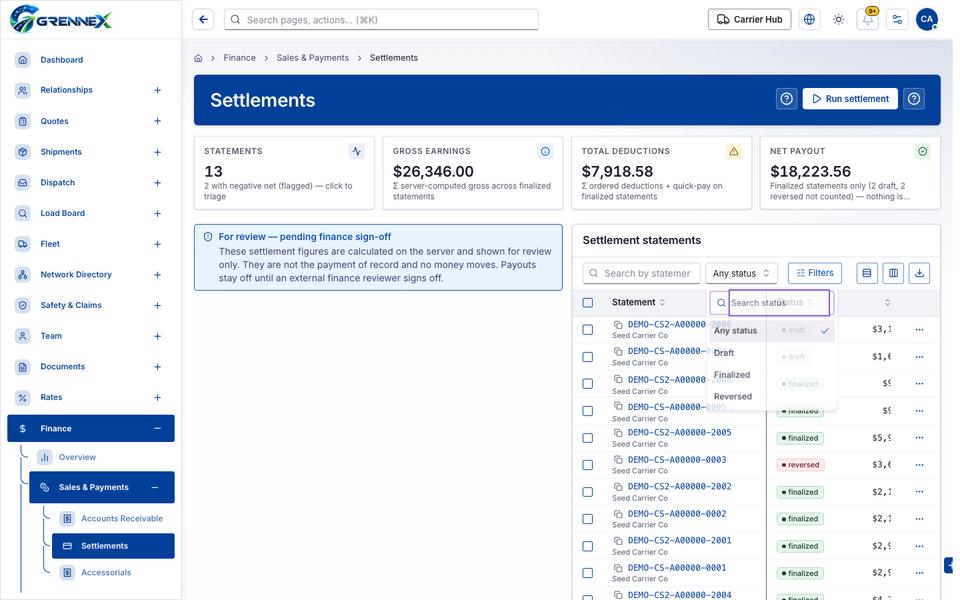The image size is (960, 600).
Task: Open help icon right of Run settlement
Action: pos(914,99)
